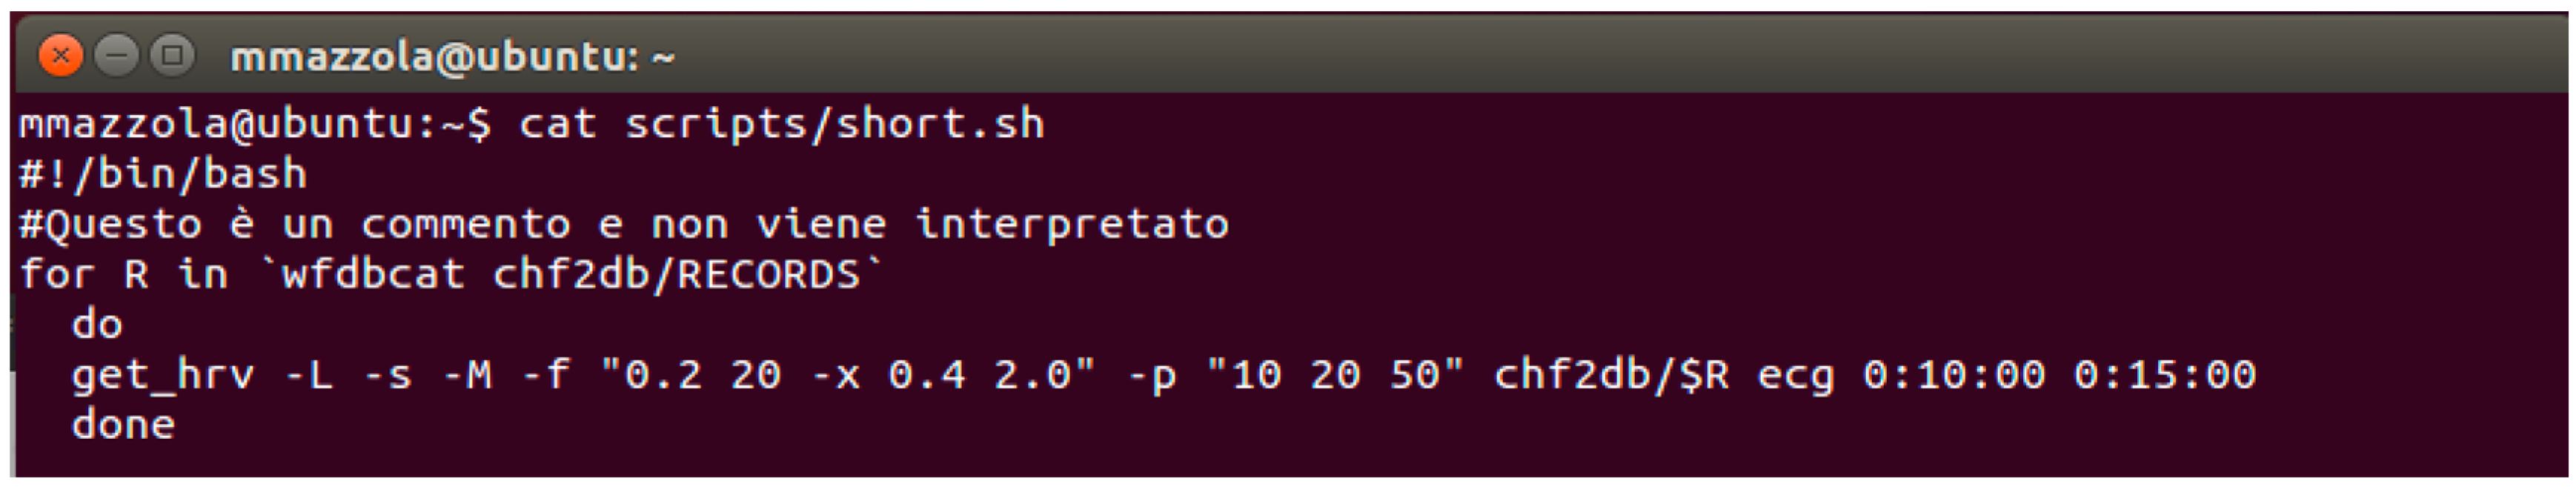Click the shell prompt mmazzola@ubuntu:~$

coord(255,124)
